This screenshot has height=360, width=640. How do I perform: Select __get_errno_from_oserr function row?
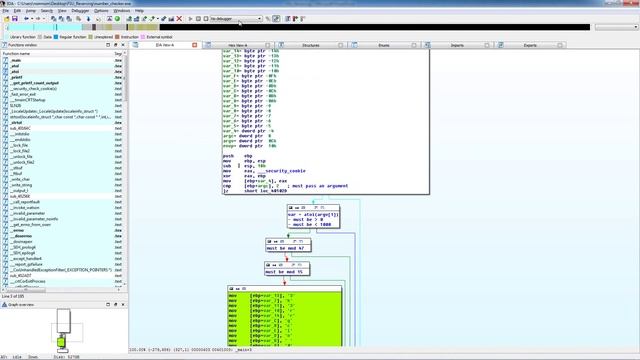(x=62, y=224)
